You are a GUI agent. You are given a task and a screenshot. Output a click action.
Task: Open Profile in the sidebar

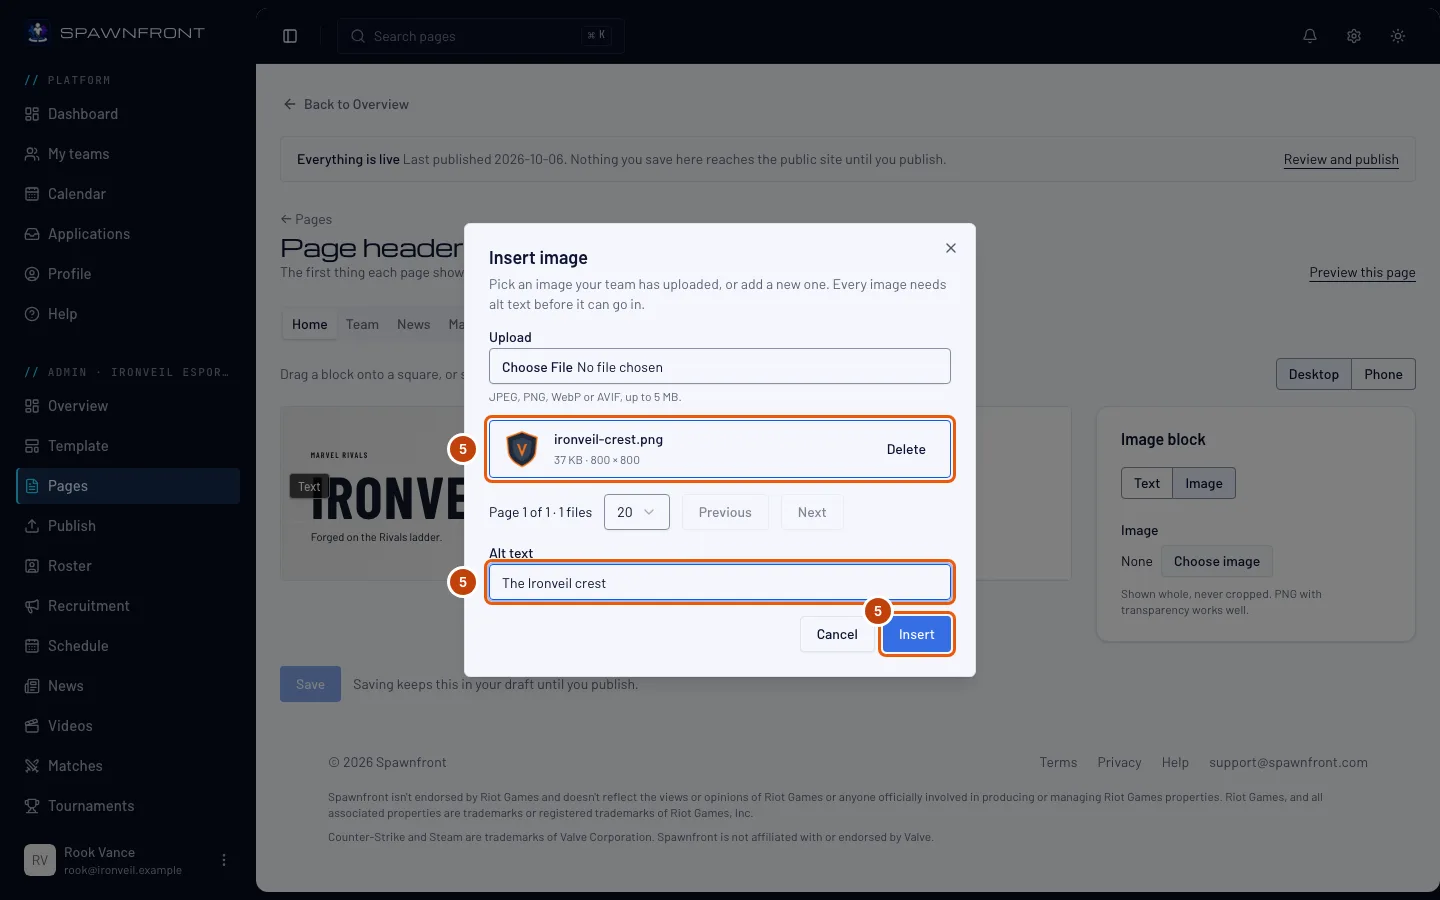128,274
